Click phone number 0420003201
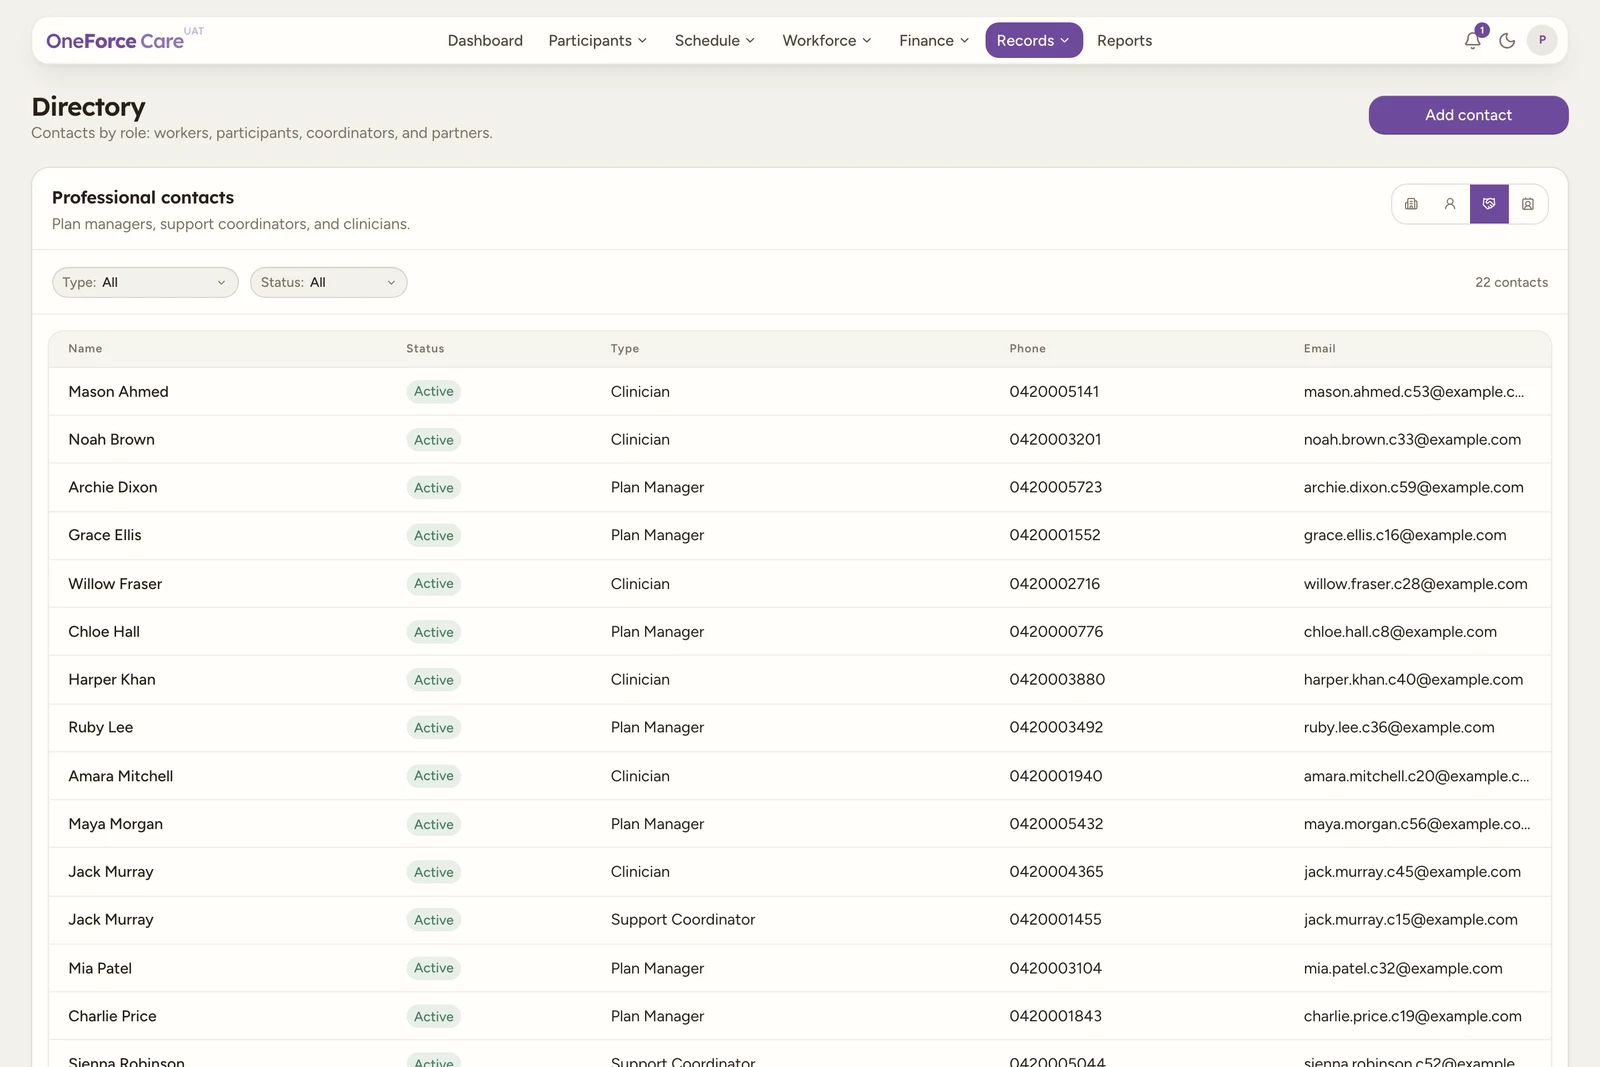Viewport: 1600px width, 1067px height. (x=1055, y=439)
